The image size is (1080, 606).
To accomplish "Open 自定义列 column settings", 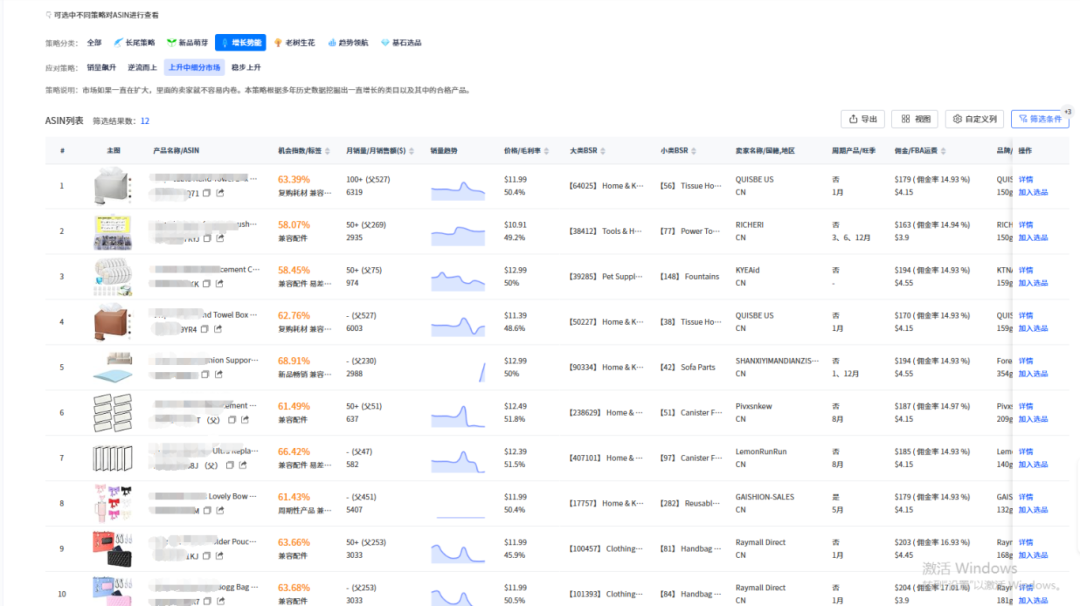I will tap(975, 119).
